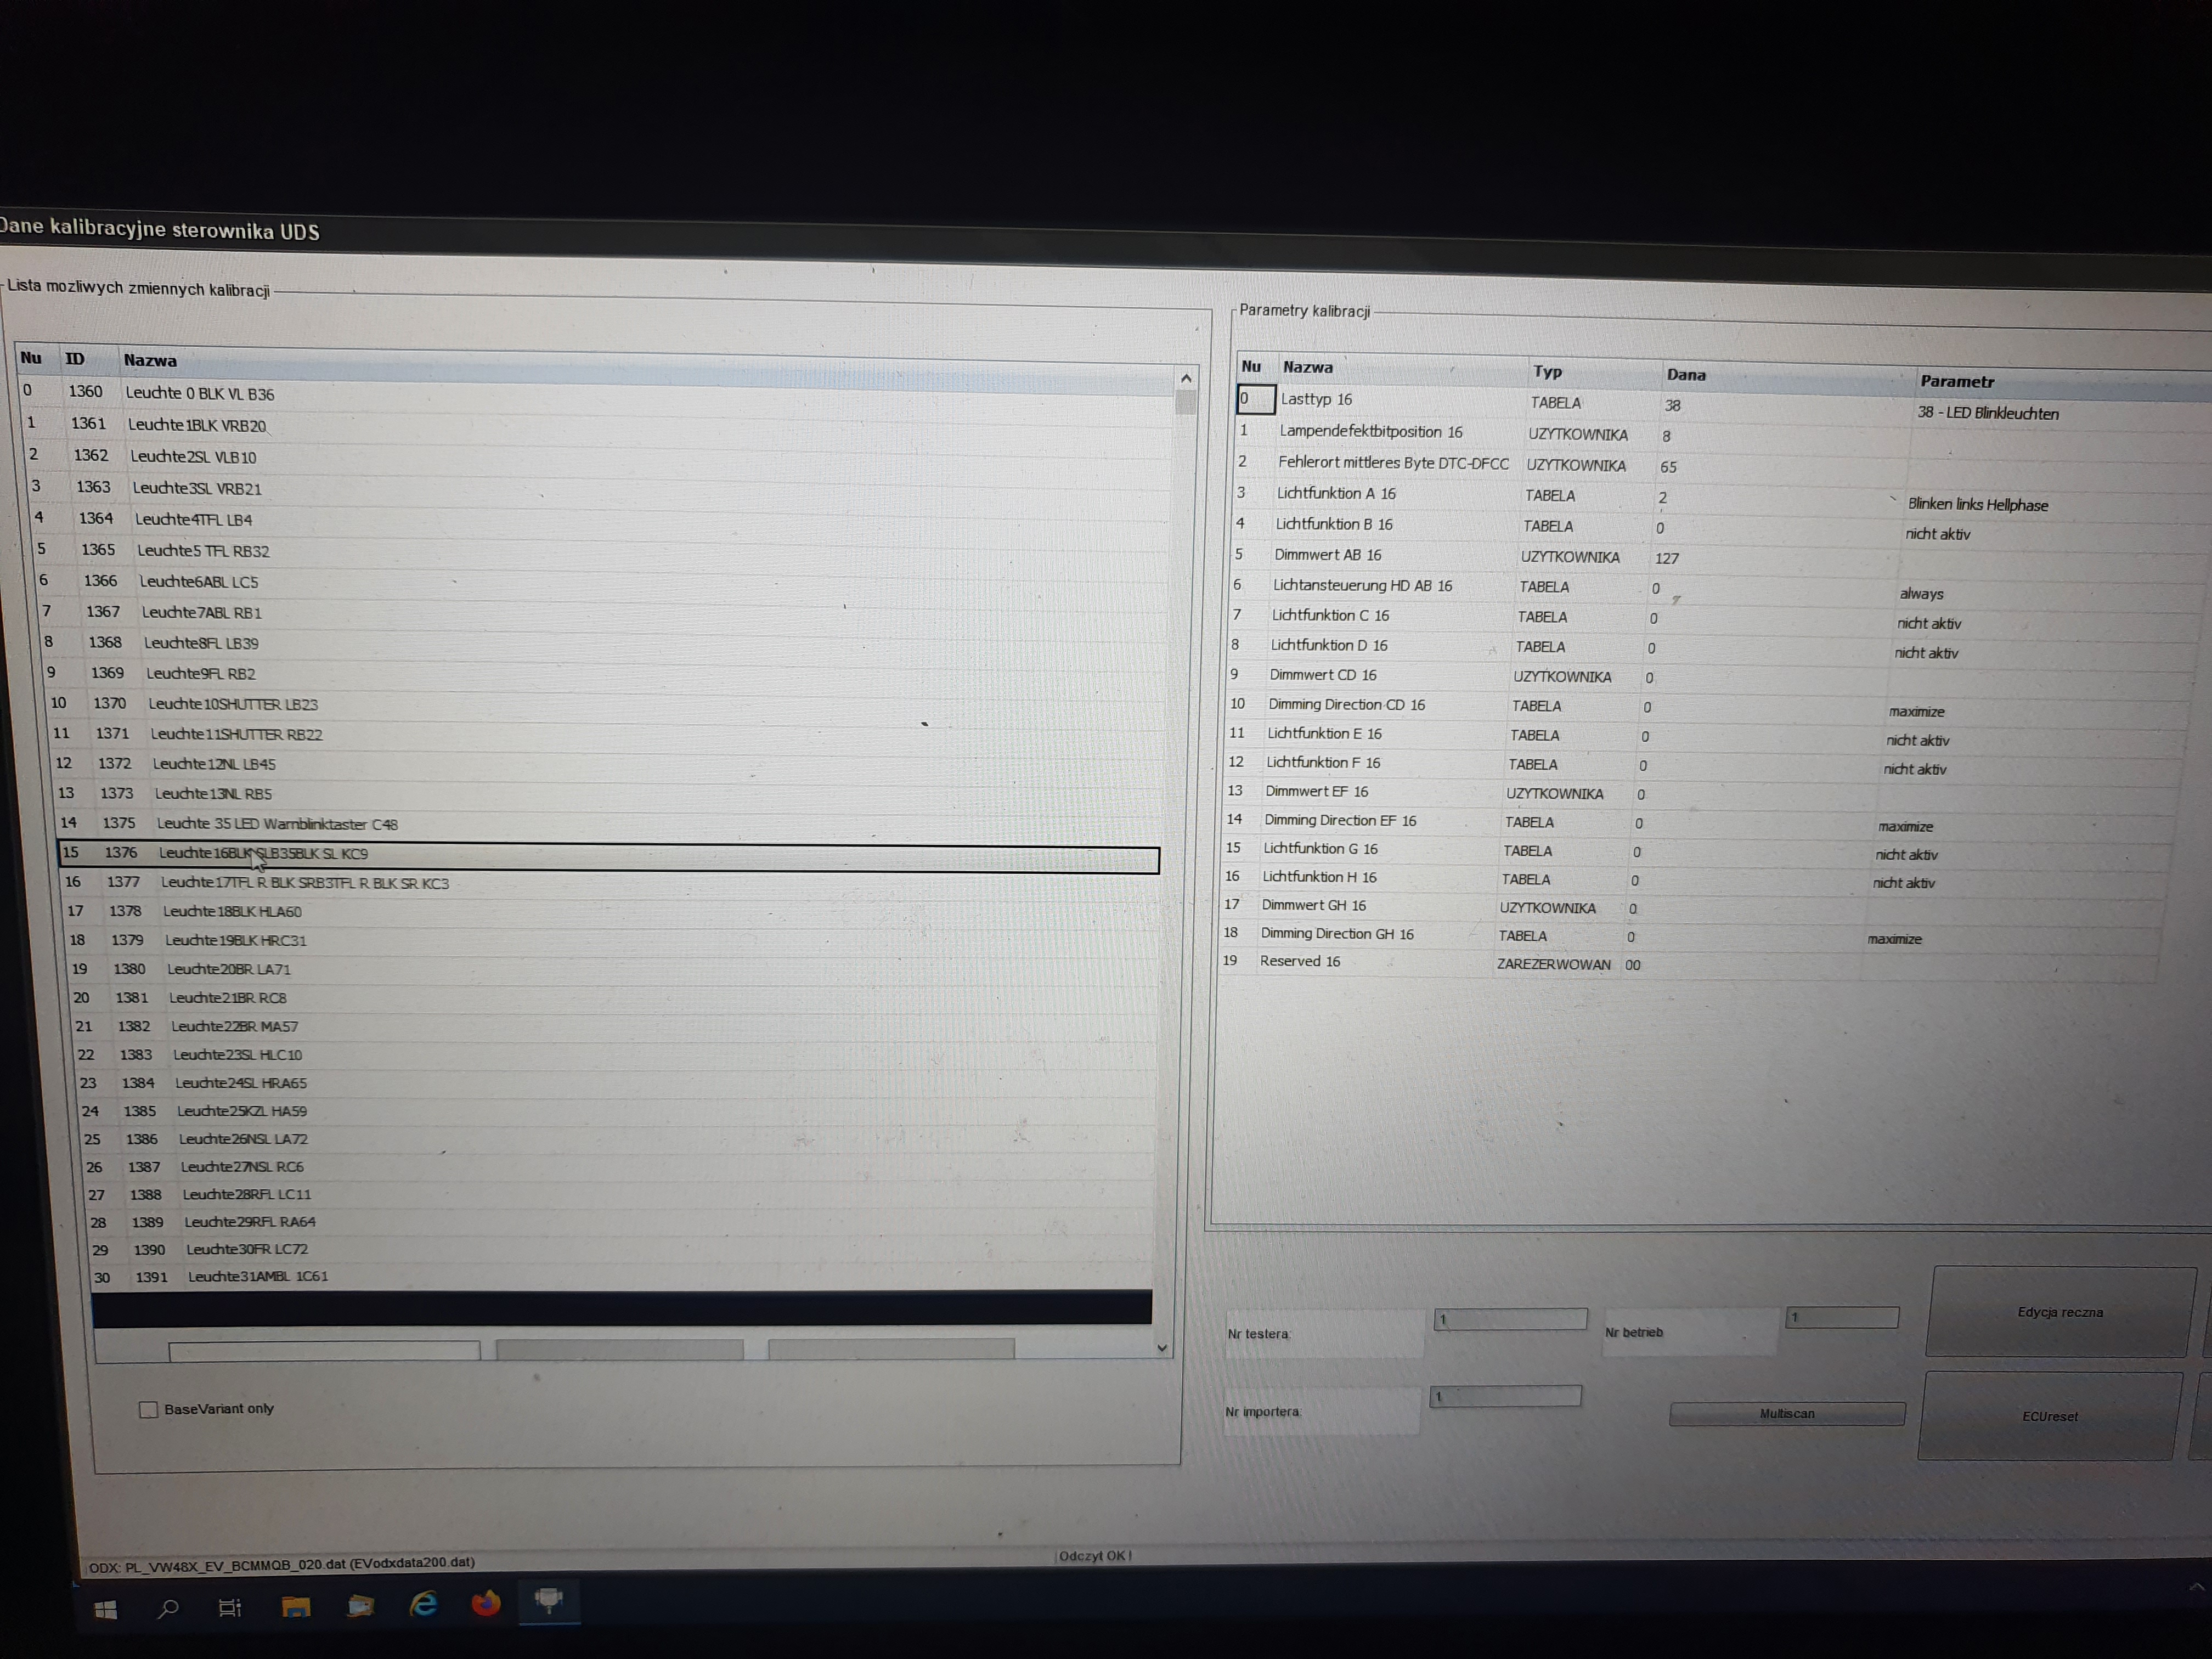This screenshot has width=2212, height=1659.
Task: Open Firefox from the taskbar
Action: click(487, 1604)
